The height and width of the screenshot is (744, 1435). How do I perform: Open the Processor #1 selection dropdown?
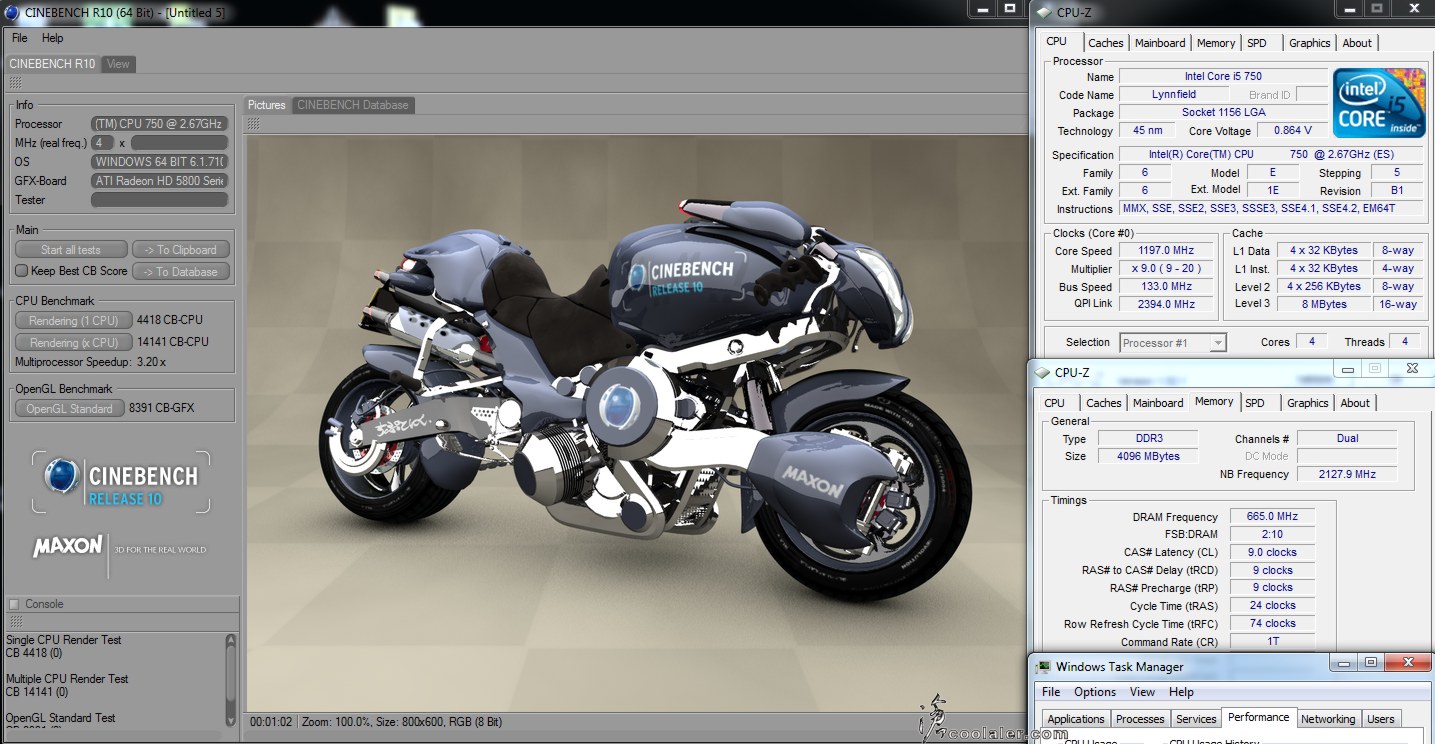1173,343
